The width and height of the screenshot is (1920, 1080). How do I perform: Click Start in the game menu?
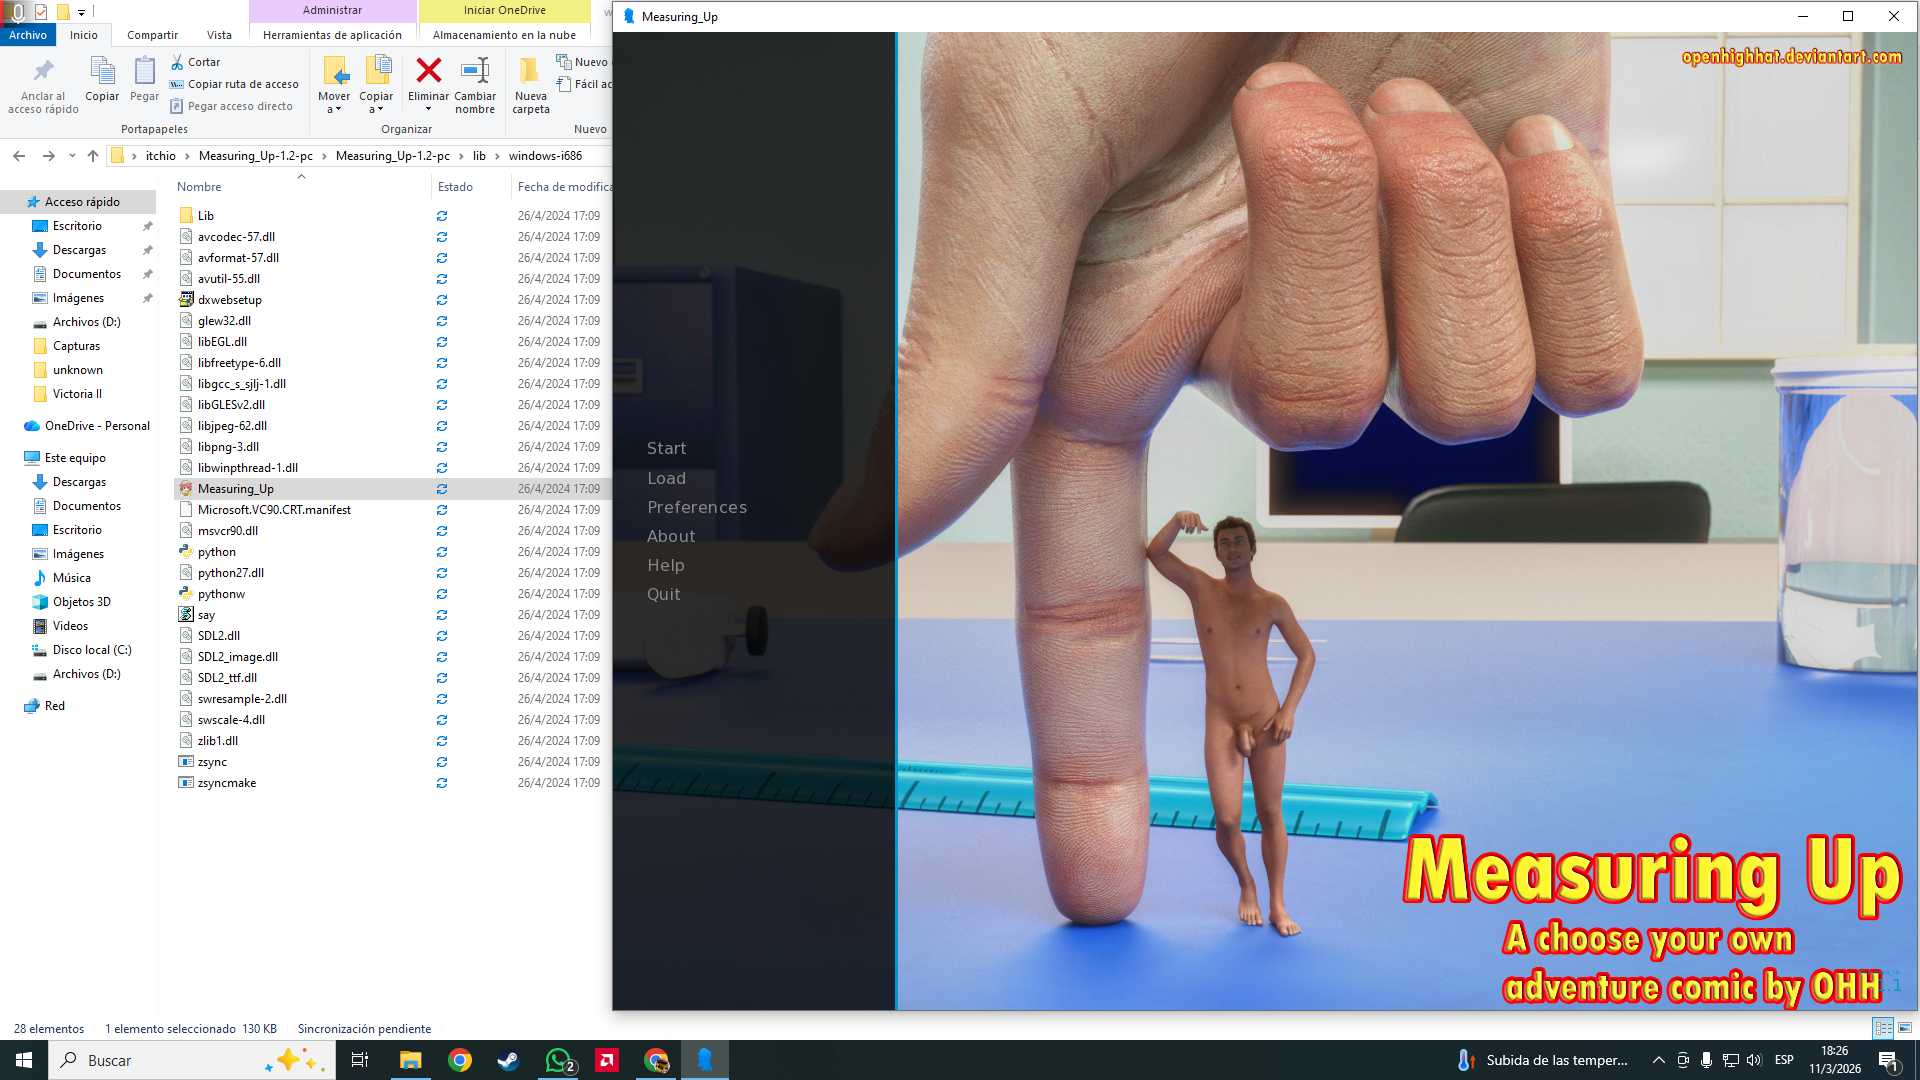click(666, 449)
